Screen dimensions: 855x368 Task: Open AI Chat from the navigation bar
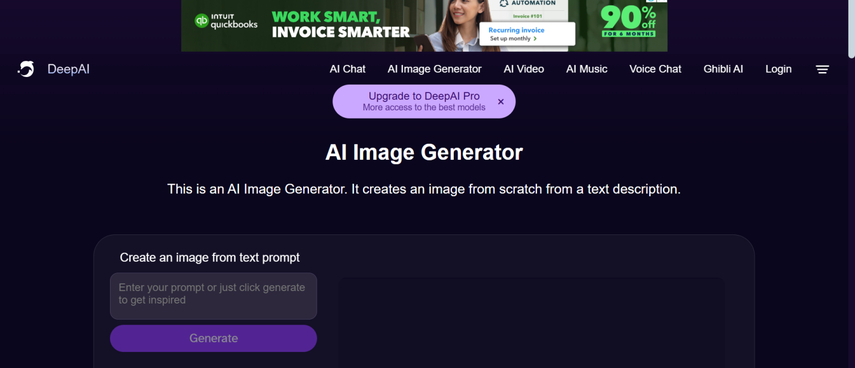[x=347, y=69]
